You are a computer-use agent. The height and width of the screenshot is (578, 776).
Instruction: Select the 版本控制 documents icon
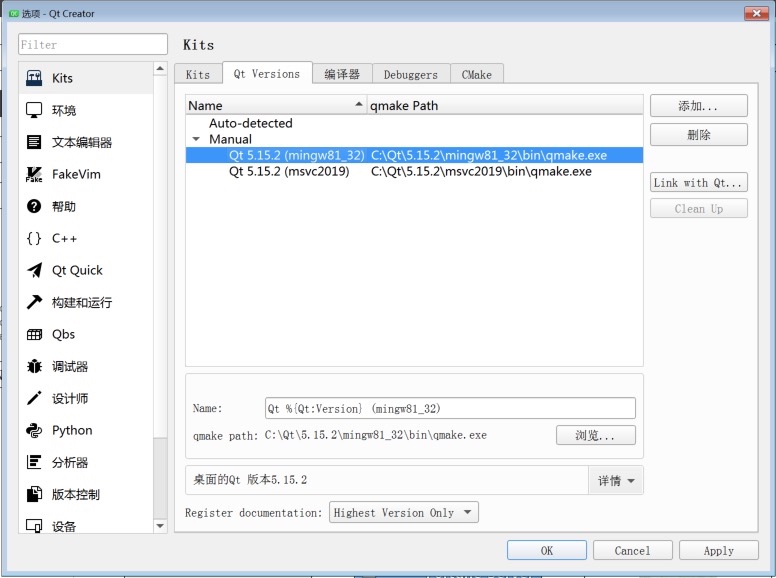pyautogui.click(x=34, y=494)
